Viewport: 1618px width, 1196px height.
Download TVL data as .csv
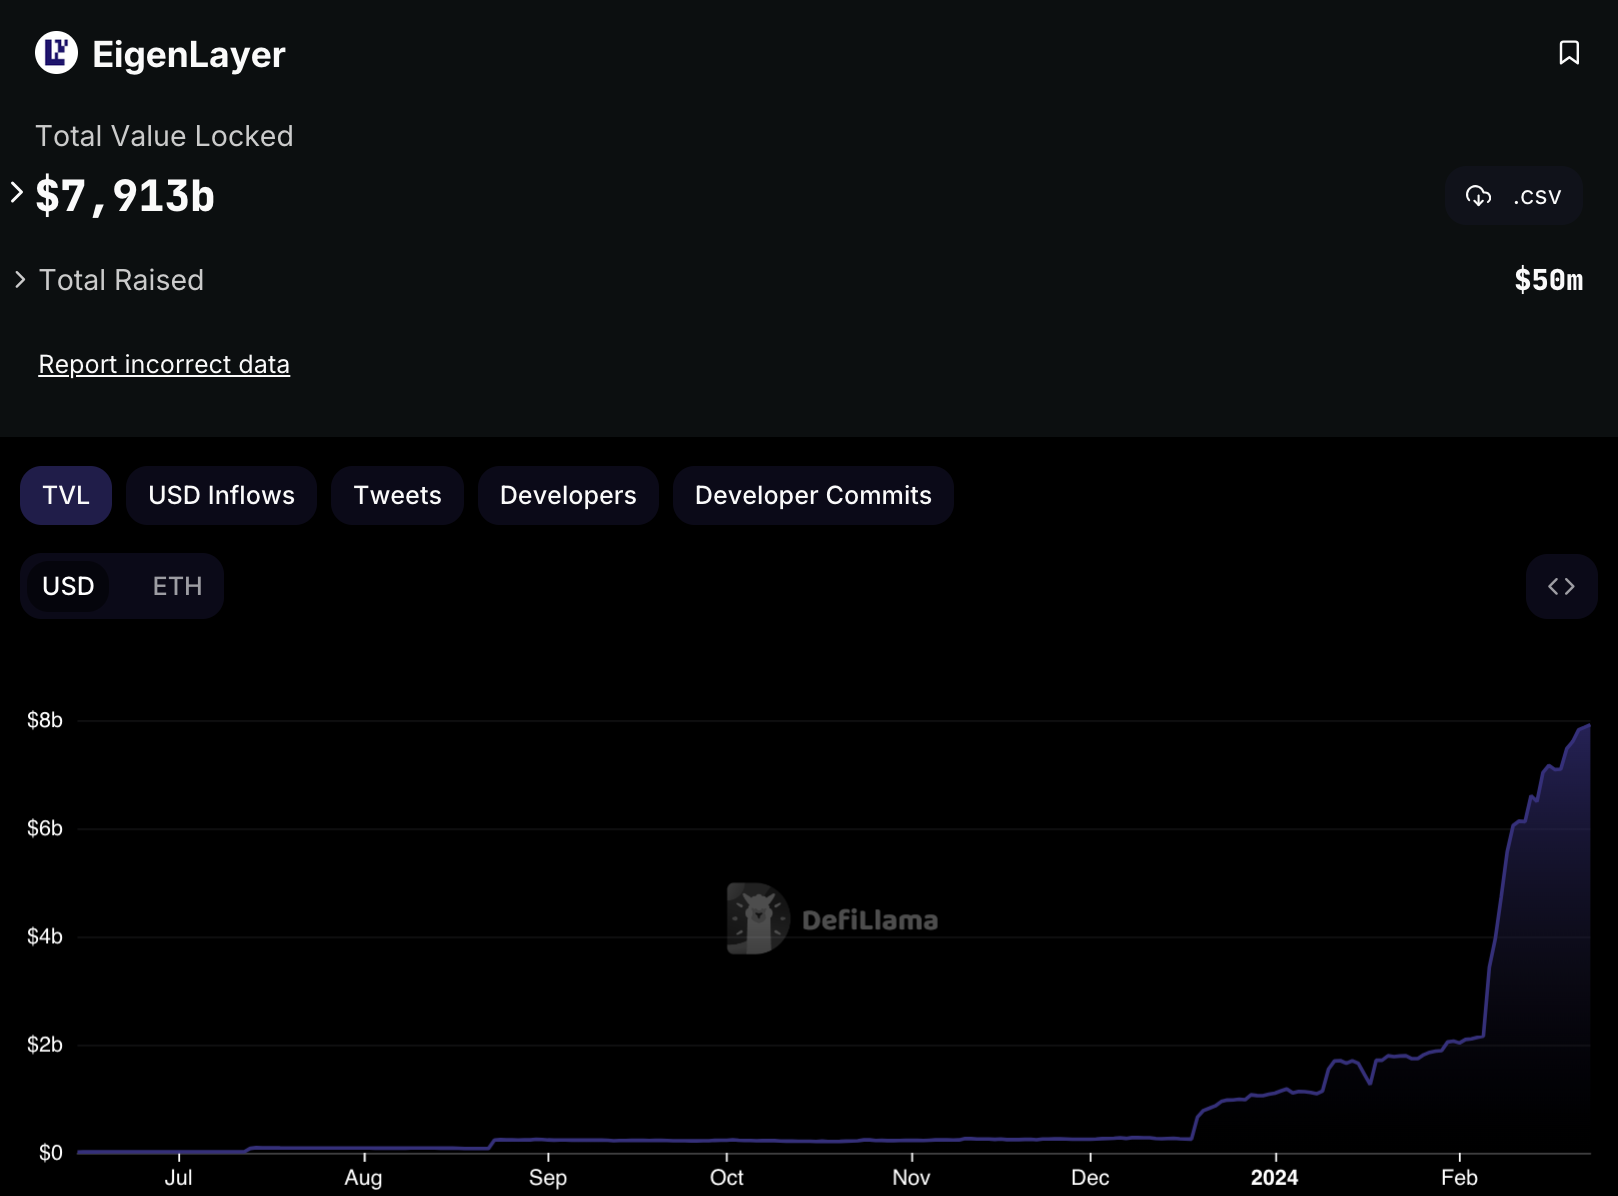1513,196
